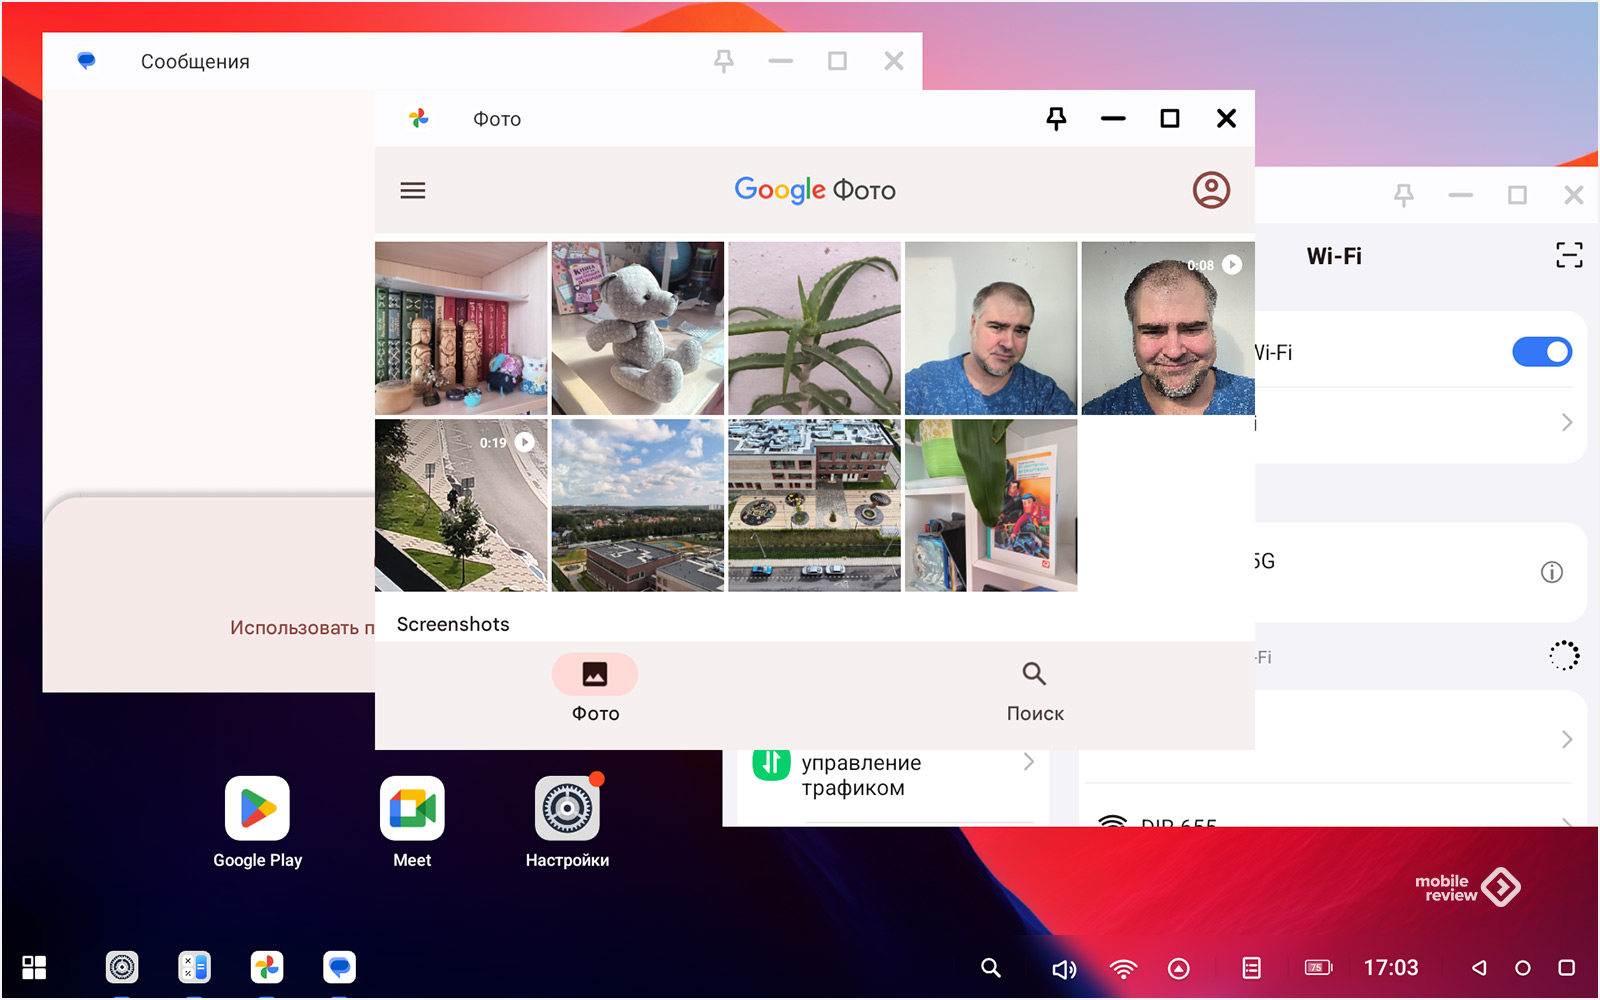Switch to the Фото tab in Photos
This screenshot has width=1600, height=1000.
(595, 689)
